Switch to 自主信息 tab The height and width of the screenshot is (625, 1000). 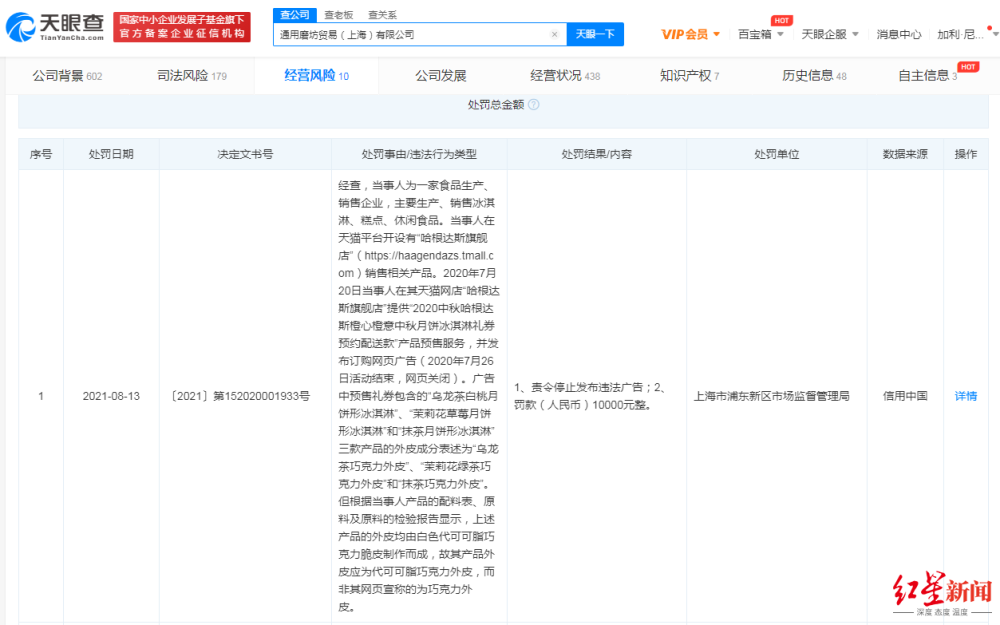click(927, 76)
